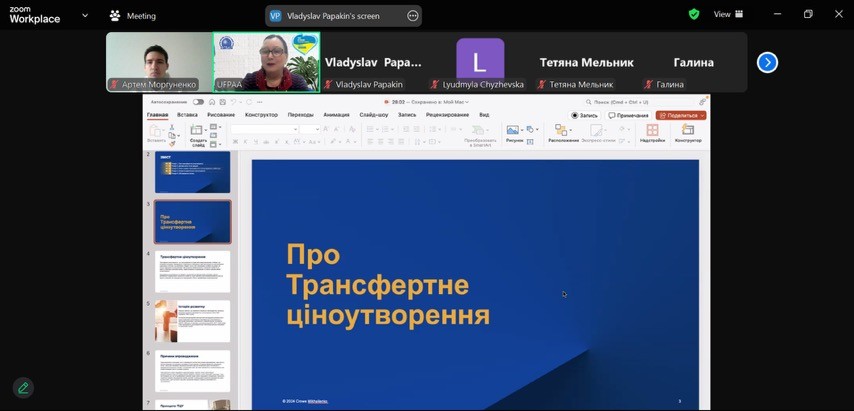The height and width of the screenshot is (411, 854).
Task: Open the Рецензирование tab
Action: [447, 115]
